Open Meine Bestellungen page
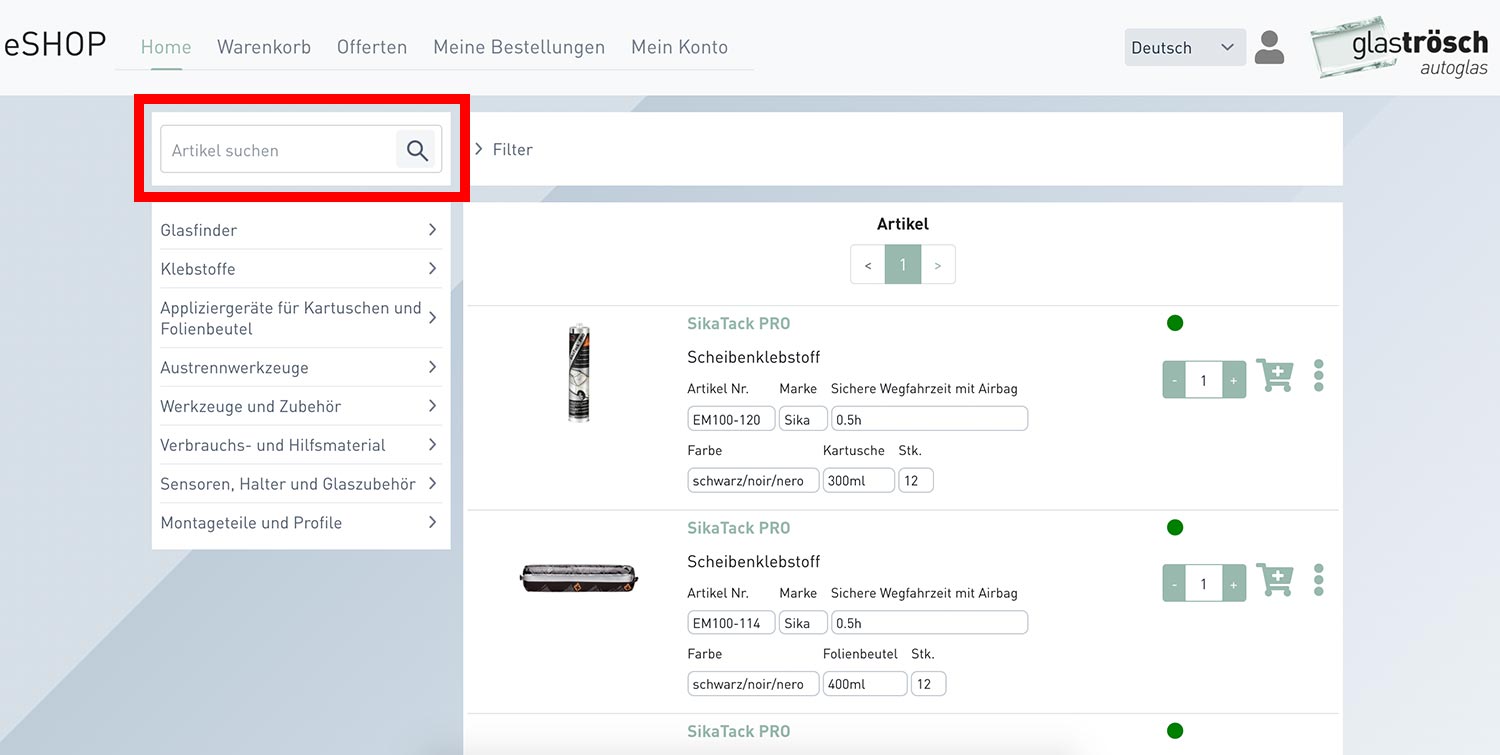The height and width of the screenshot is (755, 1500). (519, 47)
